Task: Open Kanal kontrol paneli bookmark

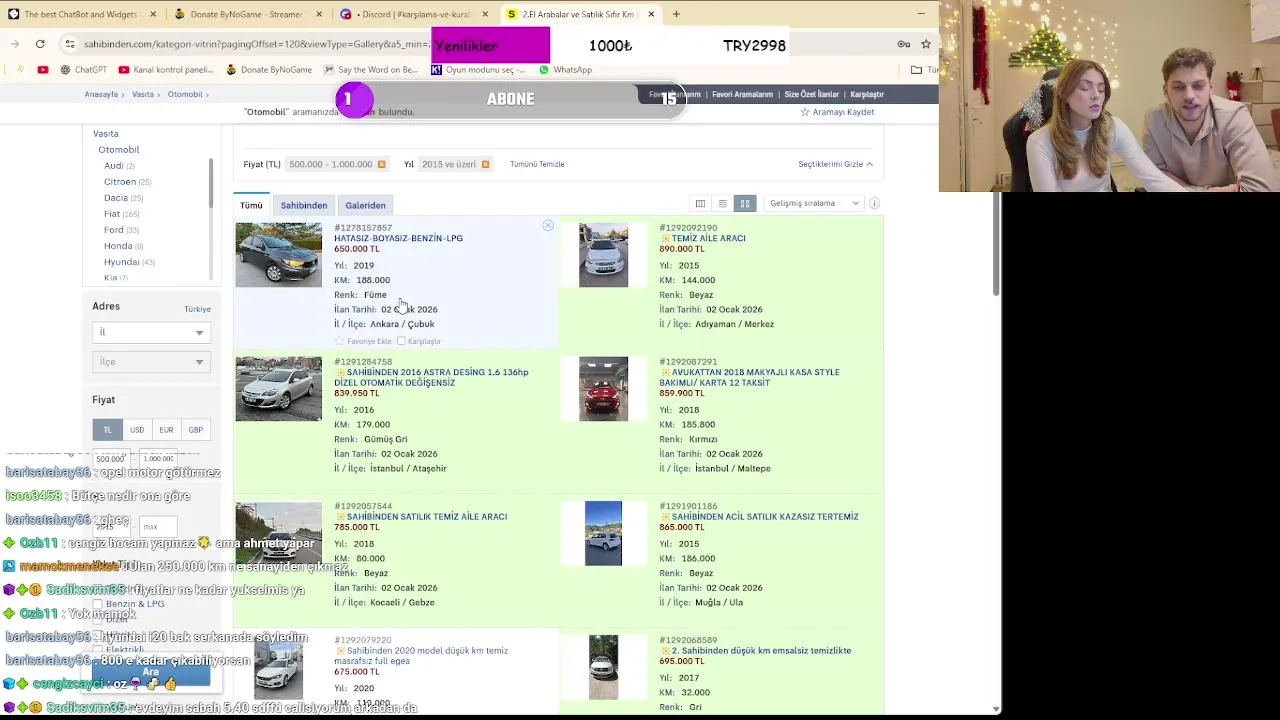Action: coord(166,70)
